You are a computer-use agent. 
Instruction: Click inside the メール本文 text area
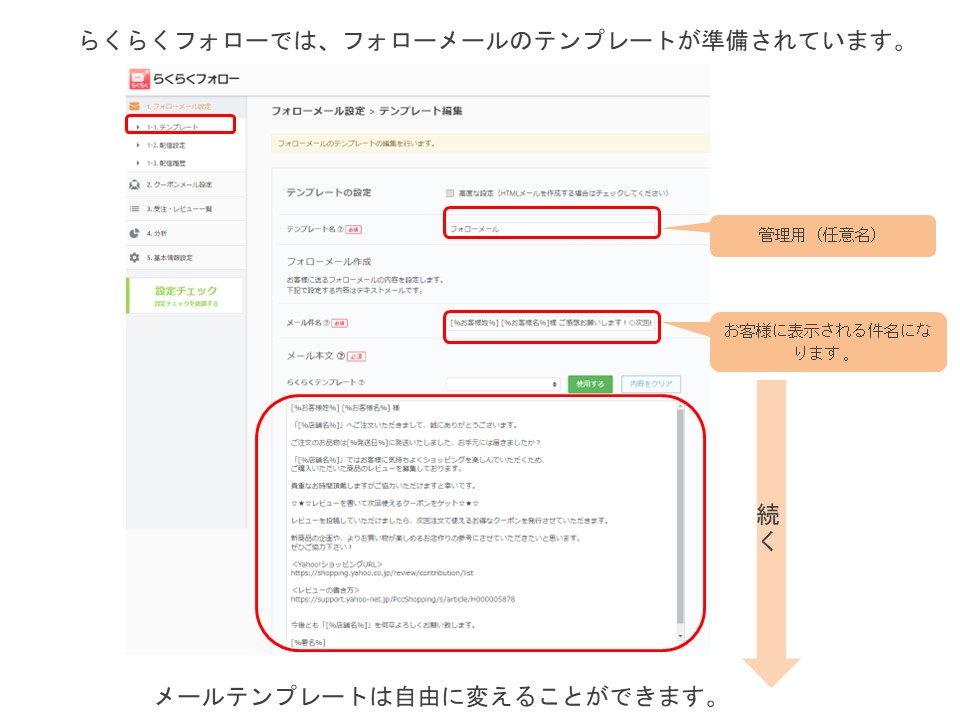tap(481, 523)
